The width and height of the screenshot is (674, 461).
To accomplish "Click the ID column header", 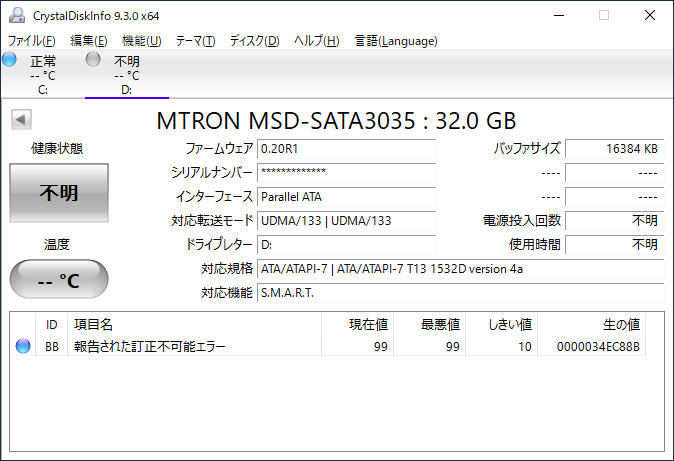I will pos(52,324).
